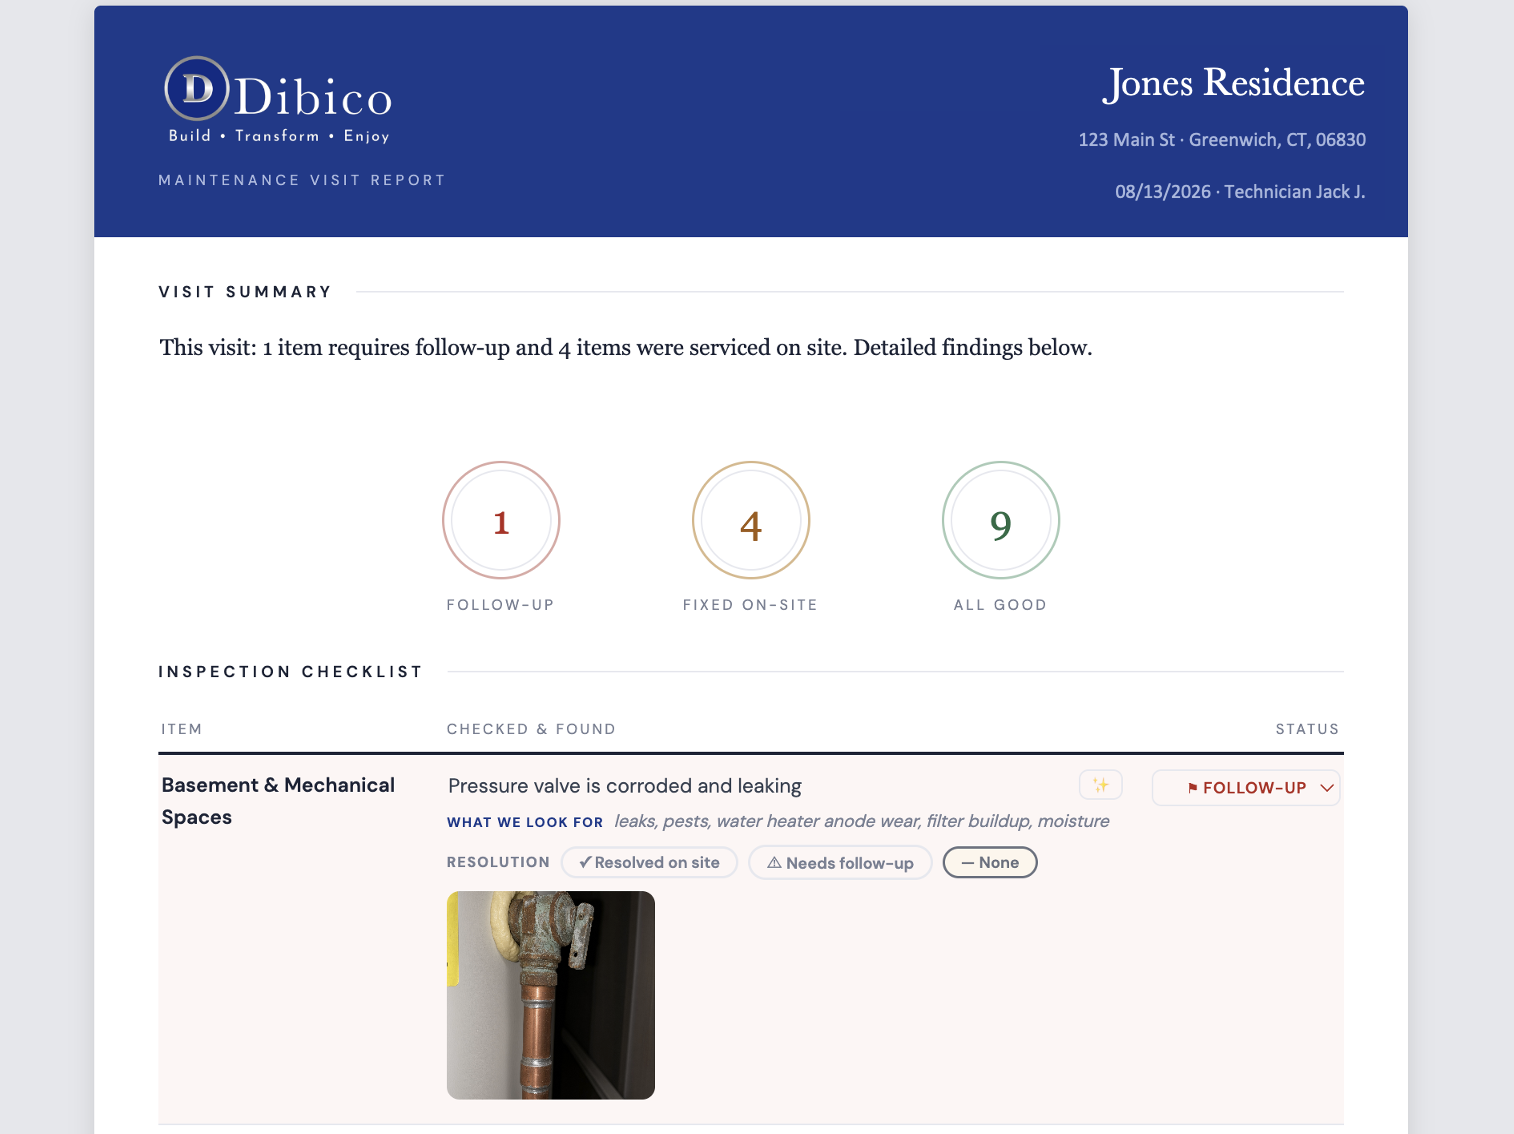Open the FOLLOW-UP status dropdown
Image resolution: width=1514 pixels, height=1134 pixels.
[1246, 788]
